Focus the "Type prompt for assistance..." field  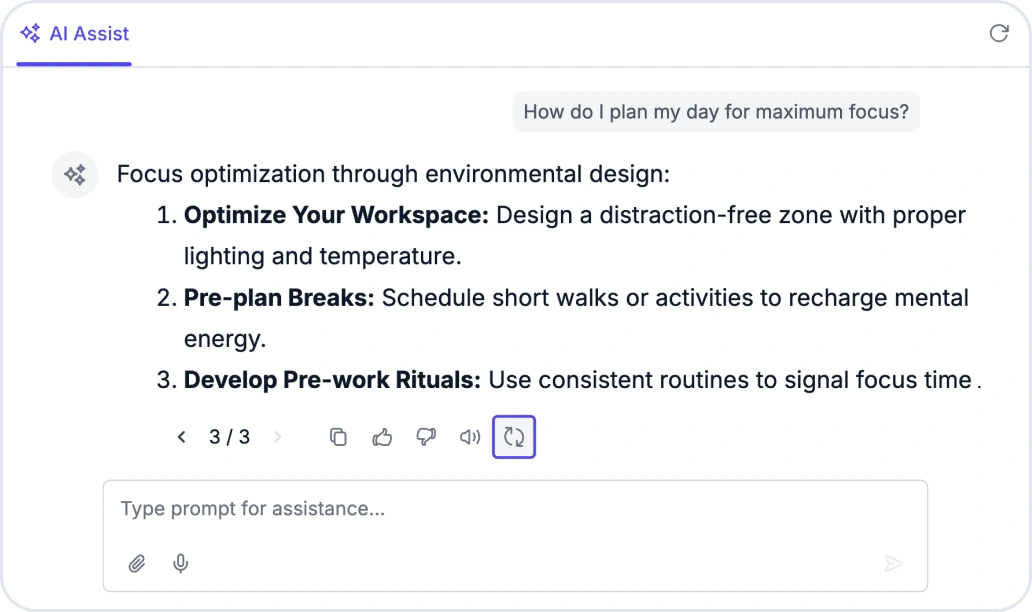[515, 509]
